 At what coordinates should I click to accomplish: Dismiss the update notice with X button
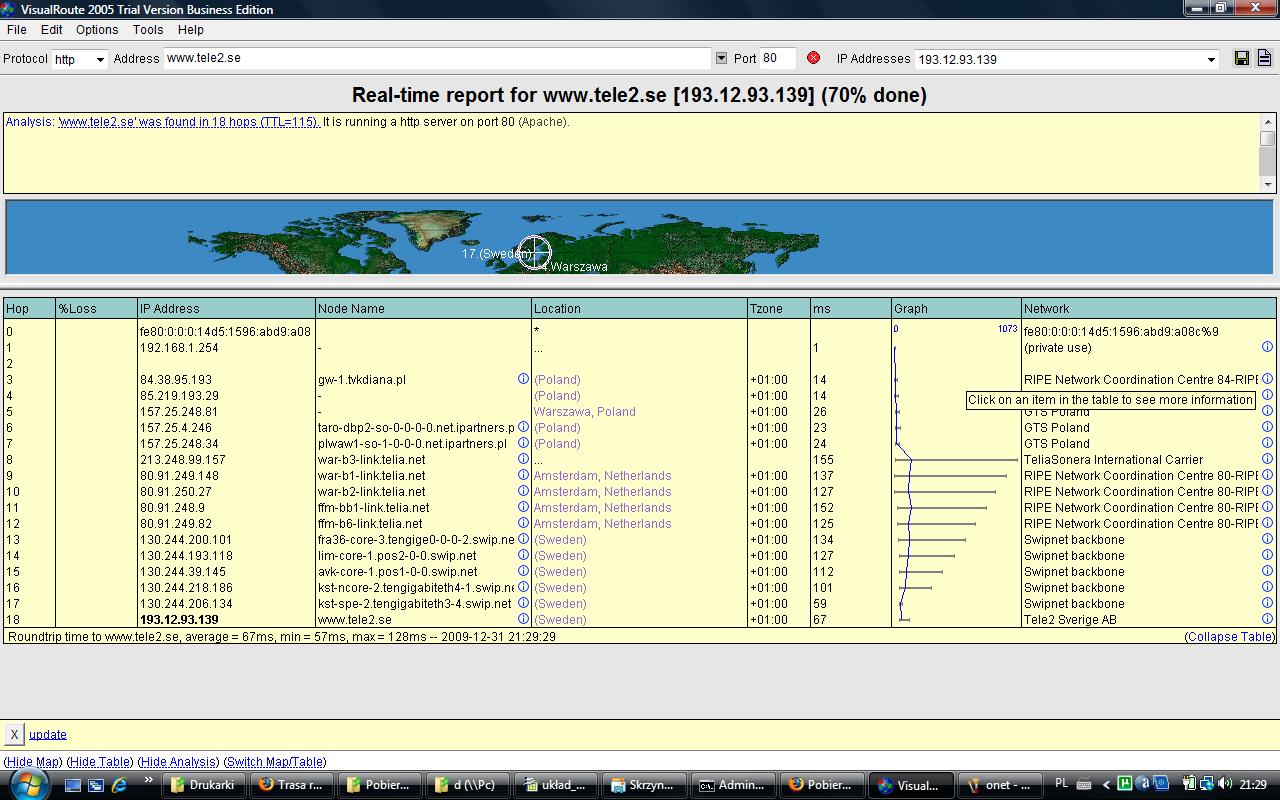pyautogui.click(x=14, y=734)
